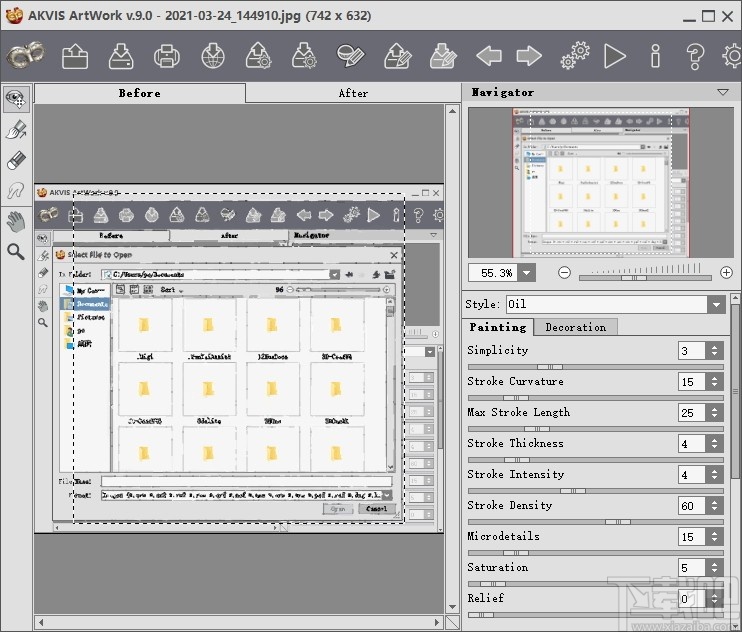Select the Eraser tool
The image size is (742, 632).
(x=16, y=160)
